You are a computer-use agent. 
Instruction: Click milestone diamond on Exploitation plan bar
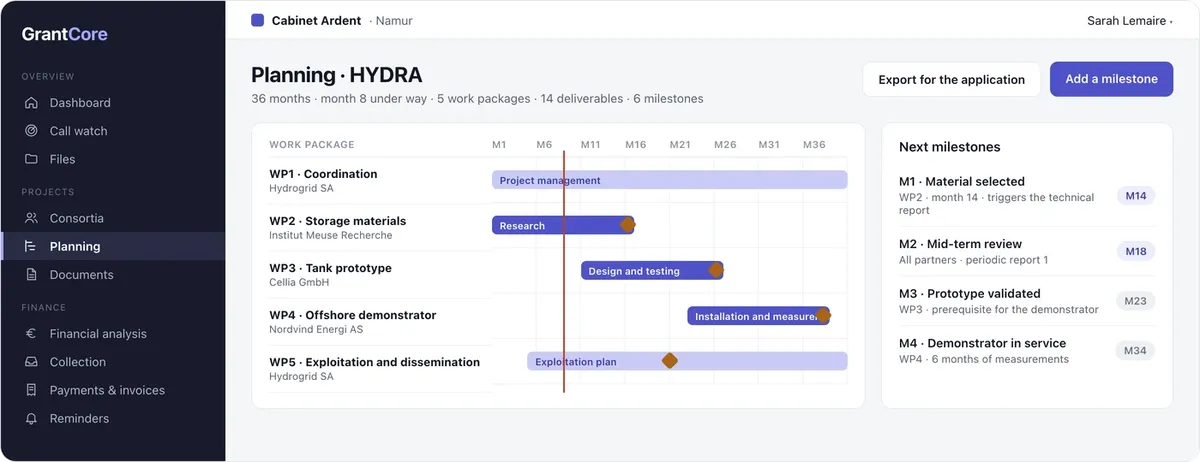[x=670, y=361]
